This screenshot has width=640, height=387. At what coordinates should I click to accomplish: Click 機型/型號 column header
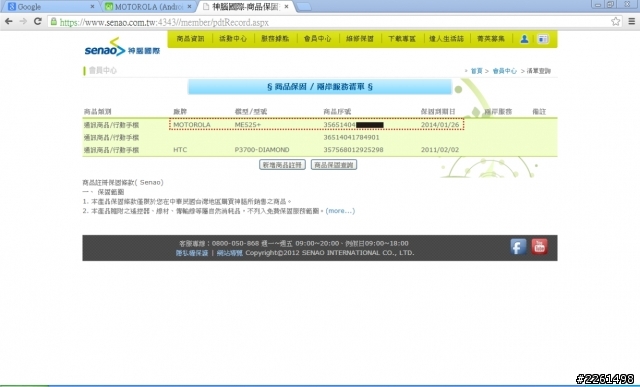pos(251,111)
